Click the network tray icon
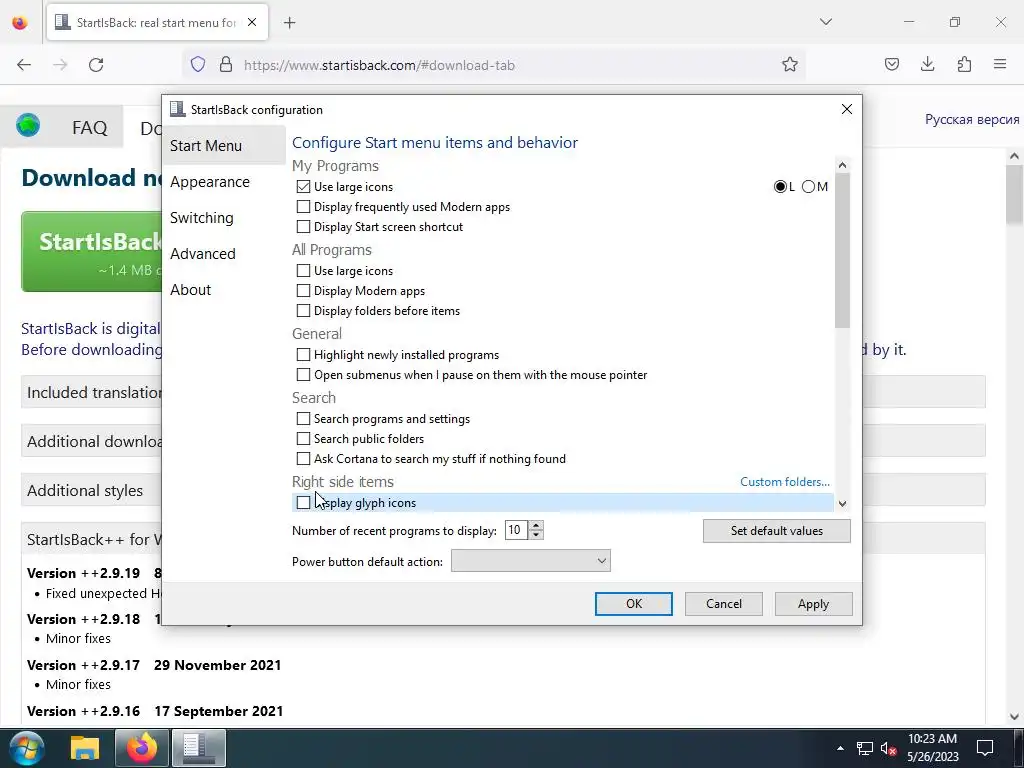Viewport: 1024px width, 768px height. click(865, 748)
